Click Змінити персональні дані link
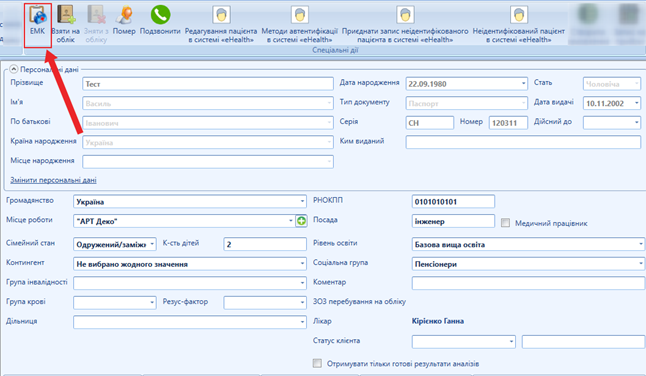 point(53,180)
